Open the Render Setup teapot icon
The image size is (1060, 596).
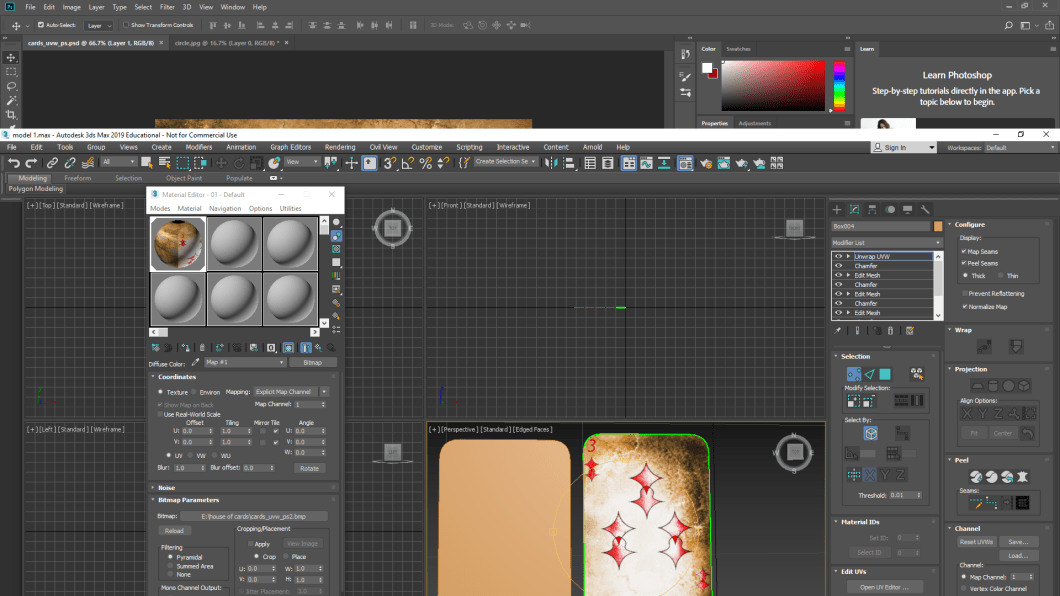[x=706, y=163]
